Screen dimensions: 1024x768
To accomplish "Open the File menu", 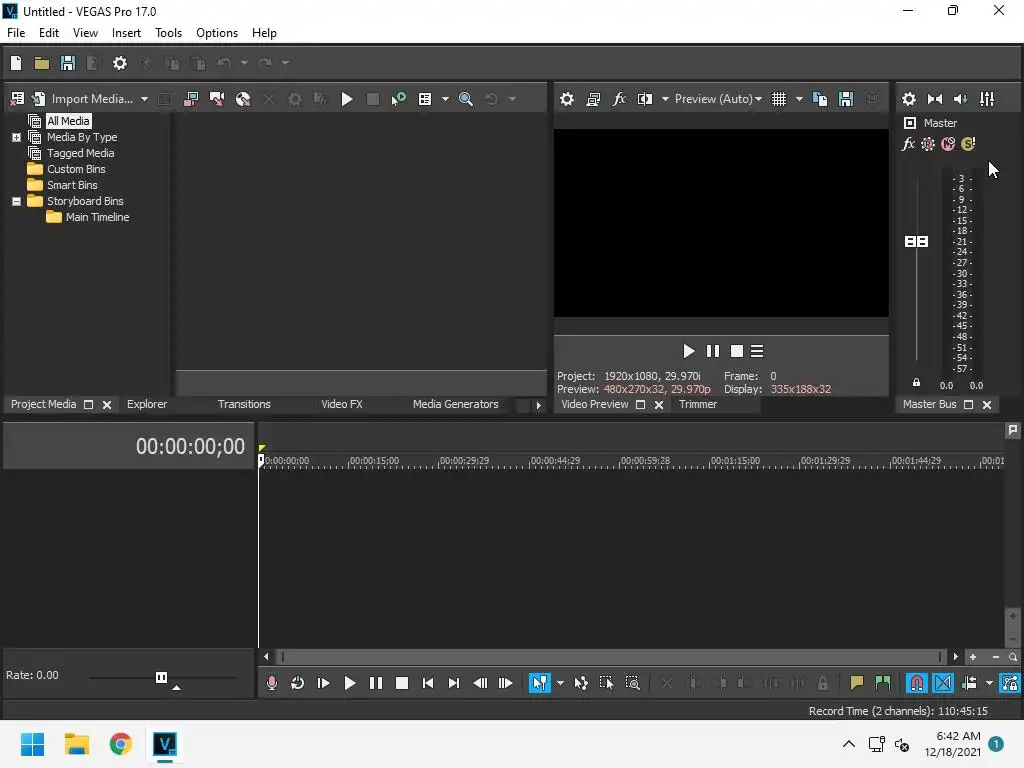I will click(x=16, y=33).
